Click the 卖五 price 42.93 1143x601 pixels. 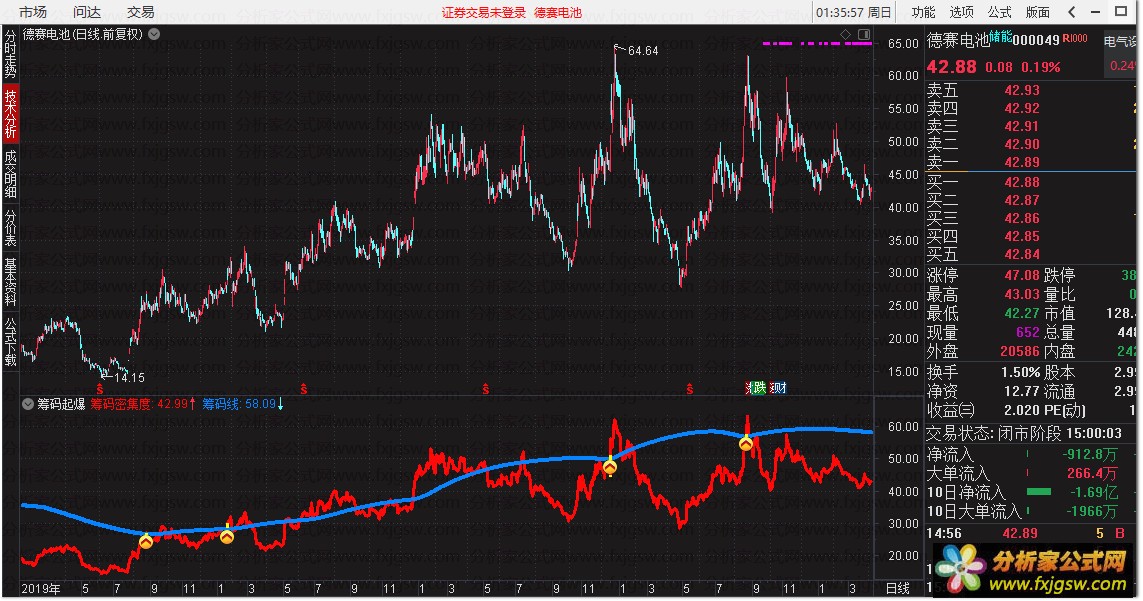pos(1022,90)
